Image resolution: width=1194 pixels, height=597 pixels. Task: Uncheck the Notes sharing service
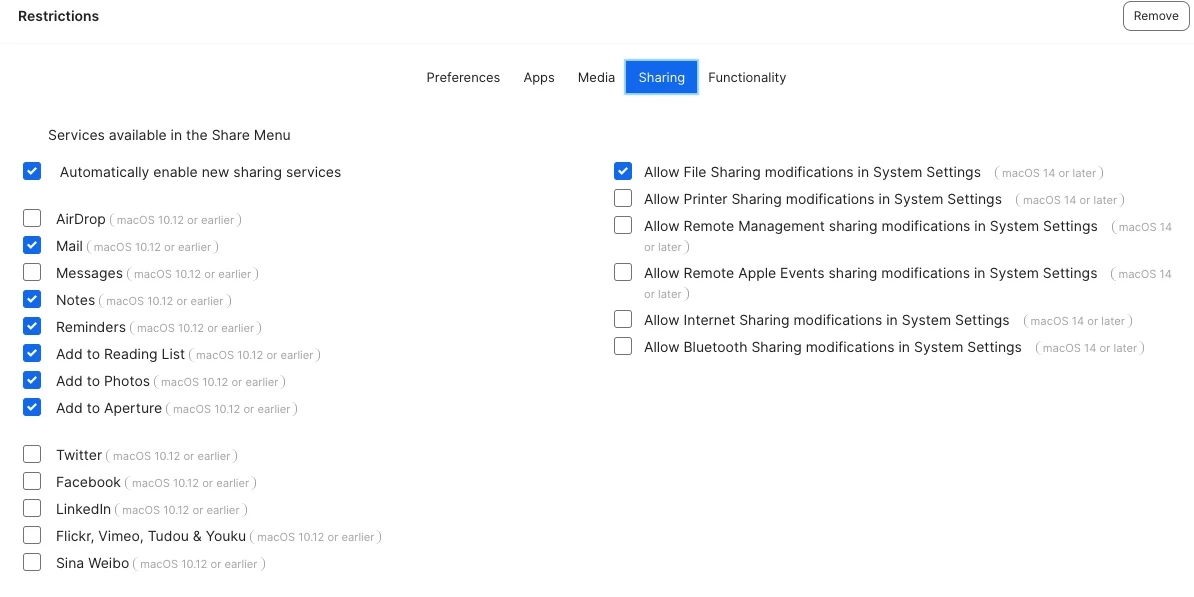click(32, 300)
